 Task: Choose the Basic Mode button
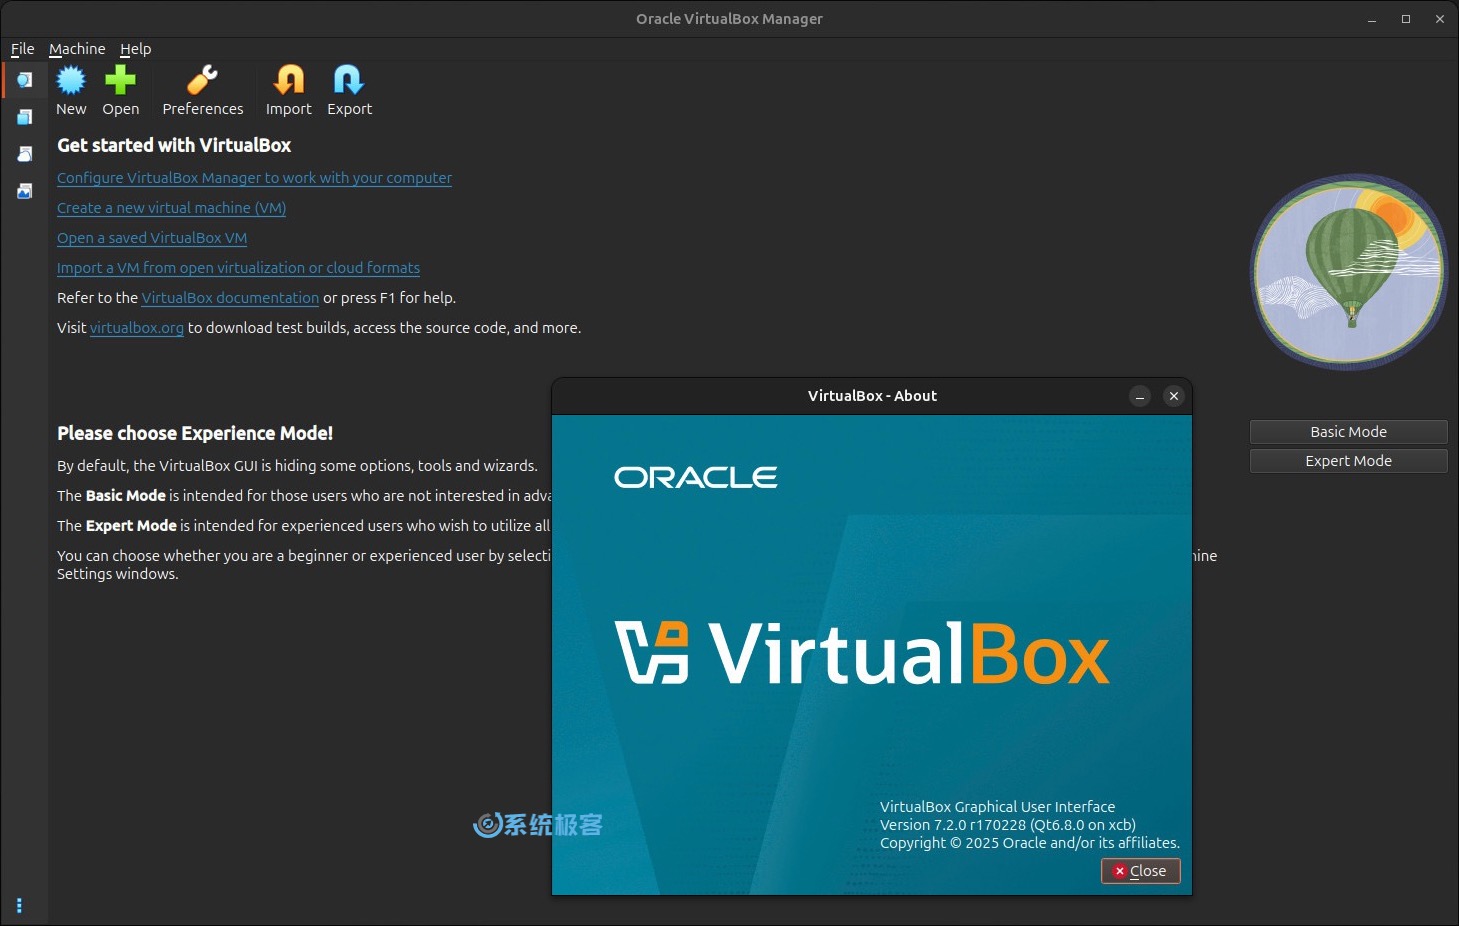click(1348, 432)
